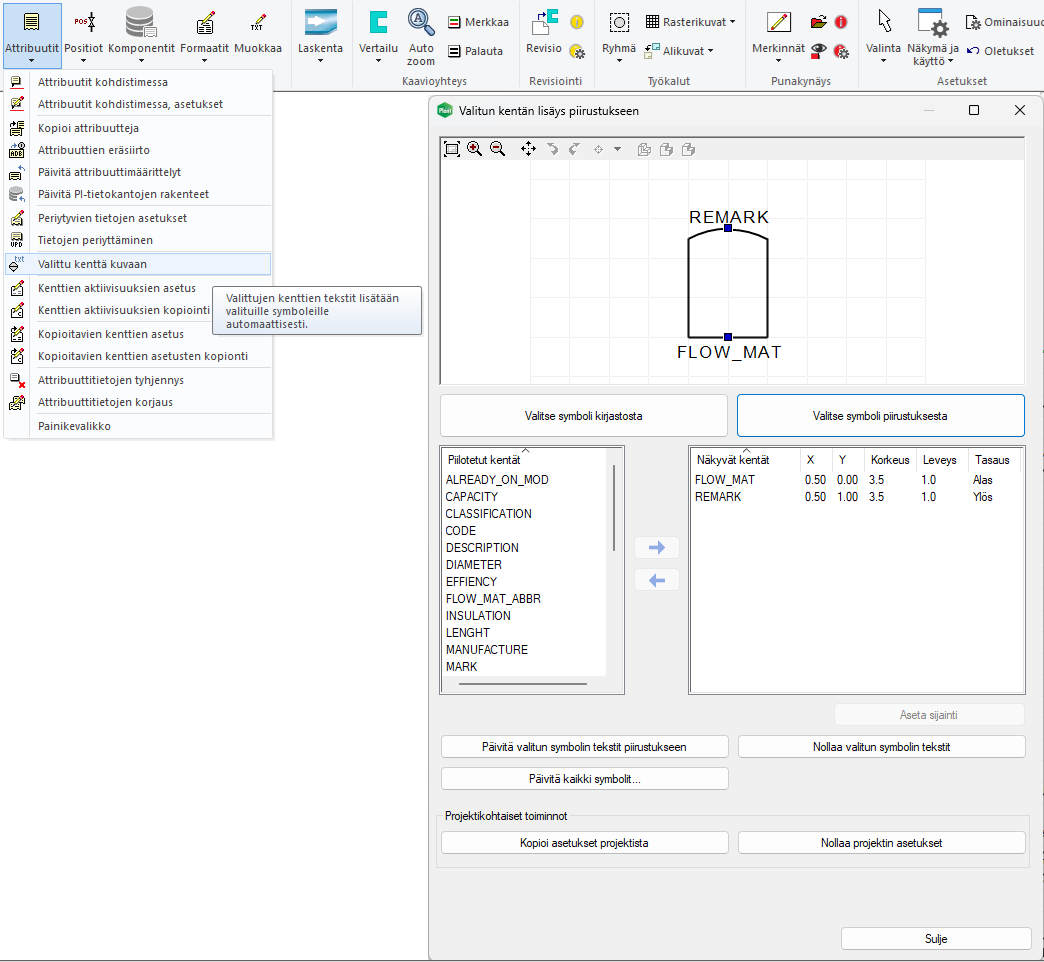Click the zoom out magnifier icon
Viewport: 1044px width, 962px height.
[x=497, y=149]
